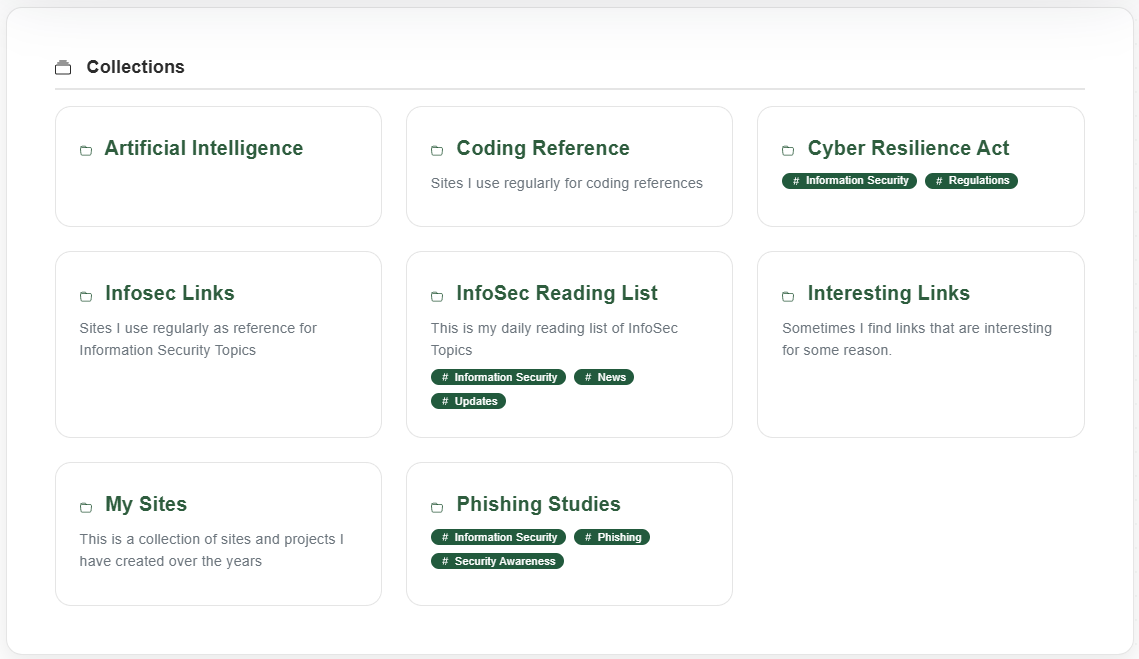This screenshot has width=1139, height=659.
Task: Click the folder icon beside Coding Reference
Action: tap(437, 150)
